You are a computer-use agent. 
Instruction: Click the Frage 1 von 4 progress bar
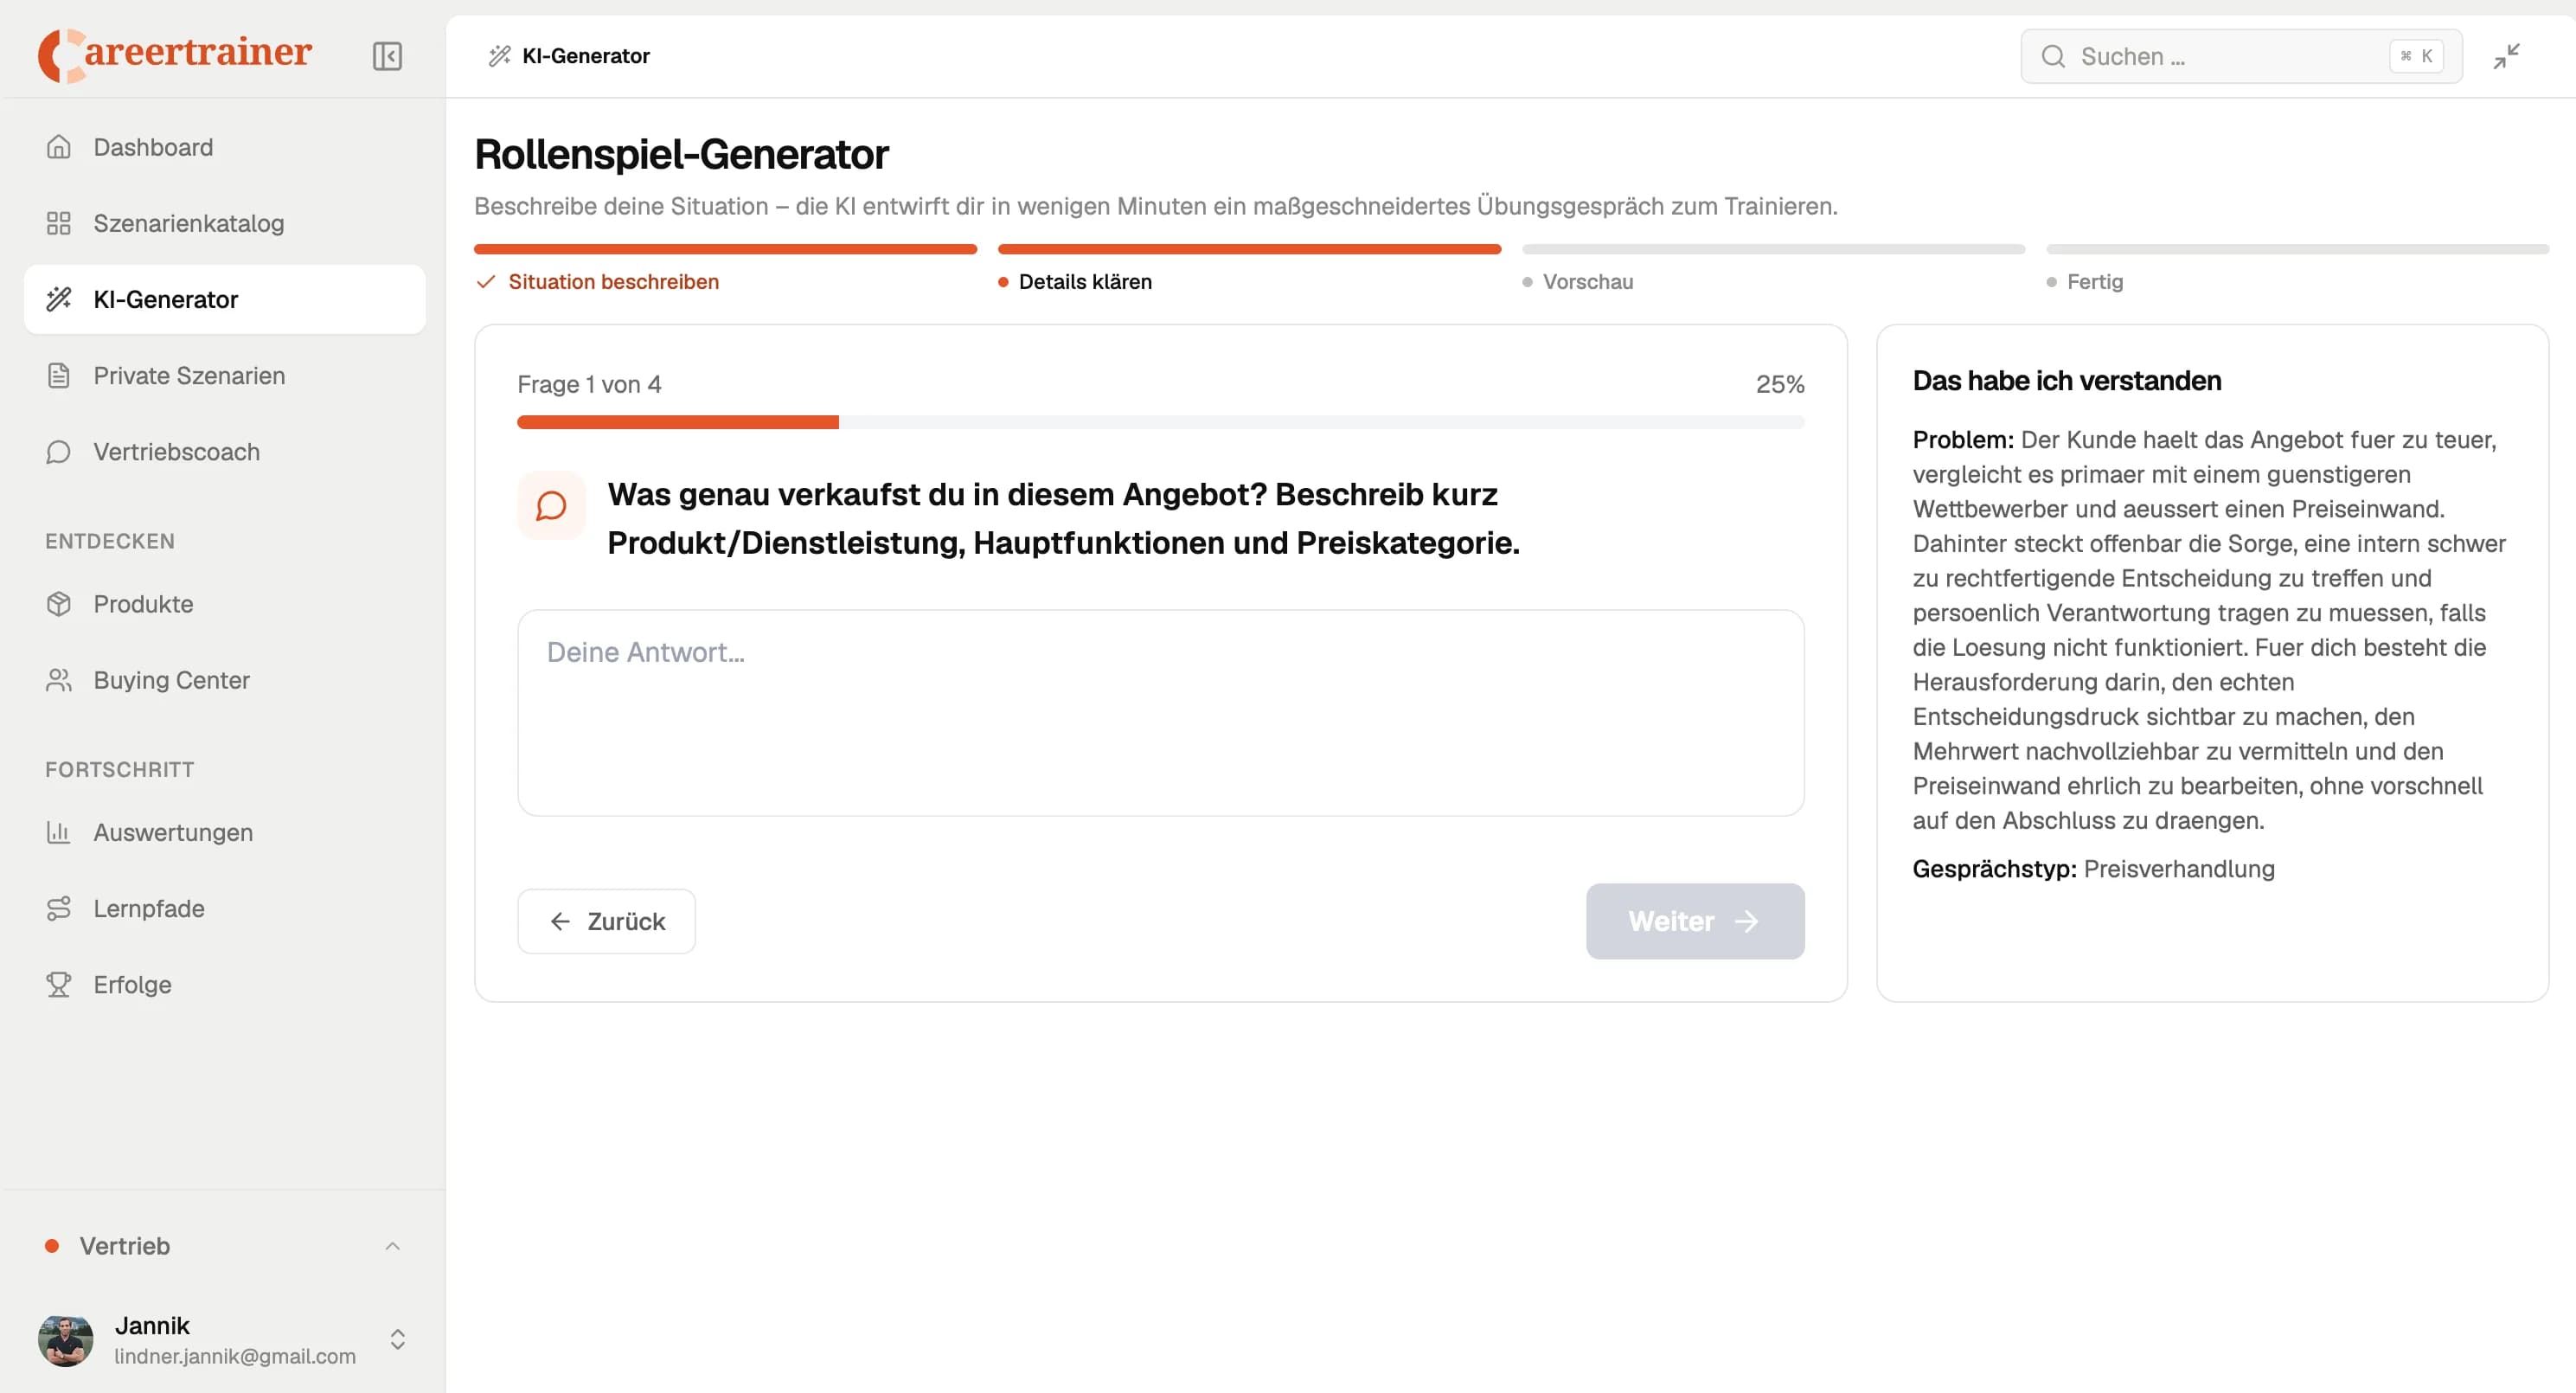pyautogui.click(x=1160, y=422)
